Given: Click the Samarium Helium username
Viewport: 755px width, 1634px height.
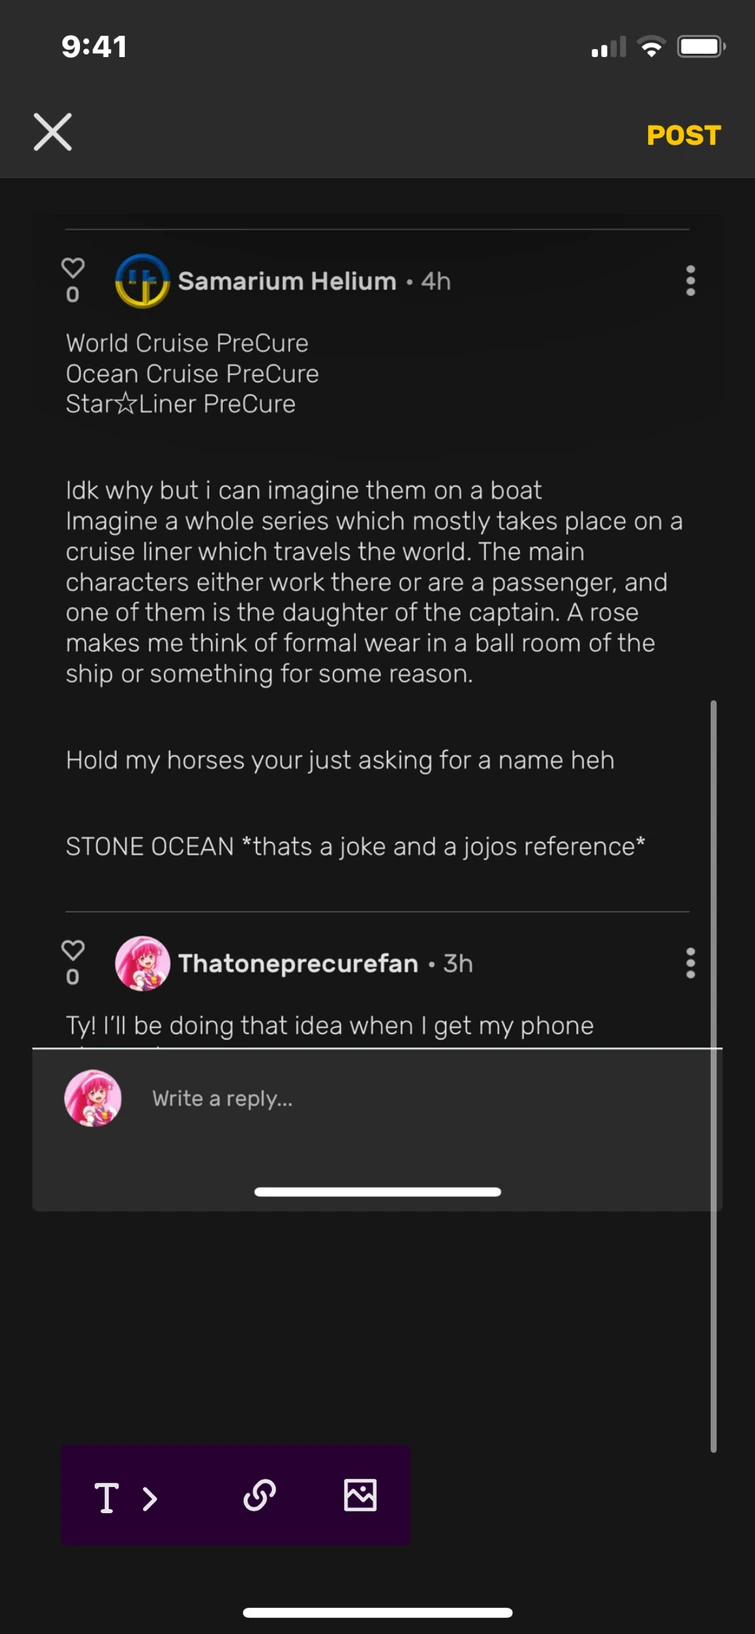Looking at the screenshot, I should click(x=287, y=281).
